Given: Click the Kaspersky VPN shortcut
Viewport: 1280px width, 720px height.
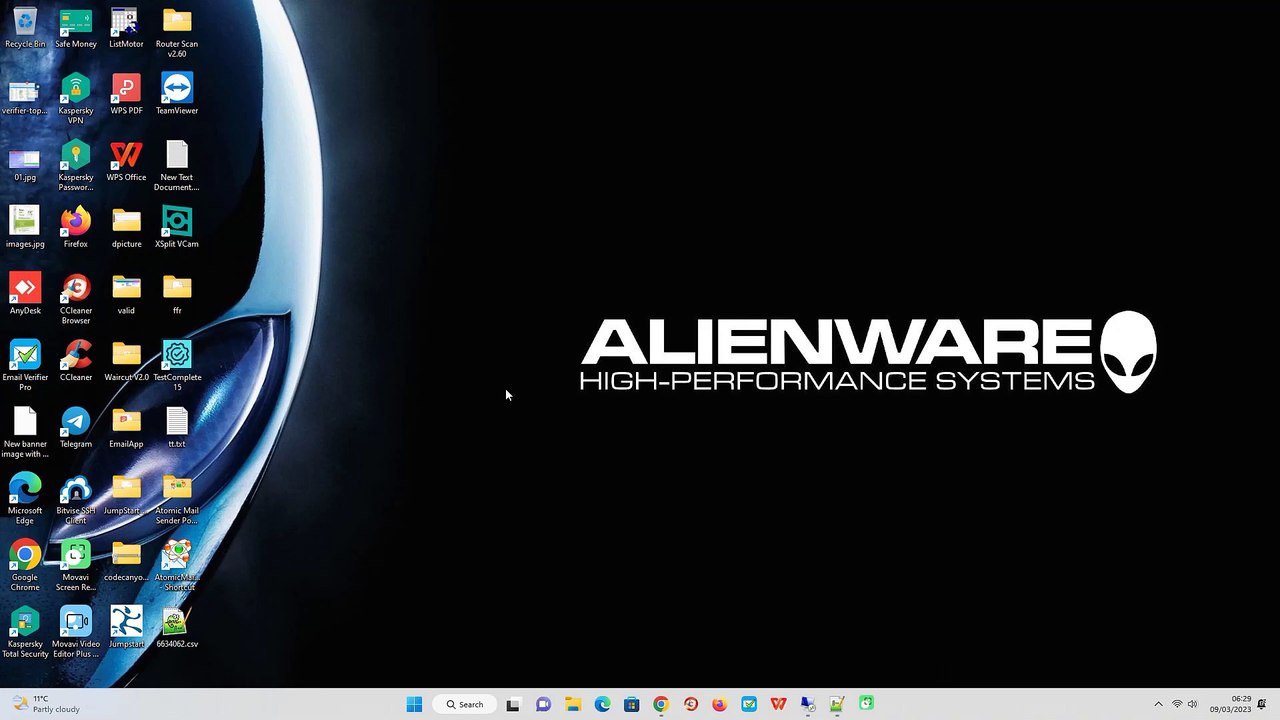Looking at the screenshot, I should tap(76, 99).
